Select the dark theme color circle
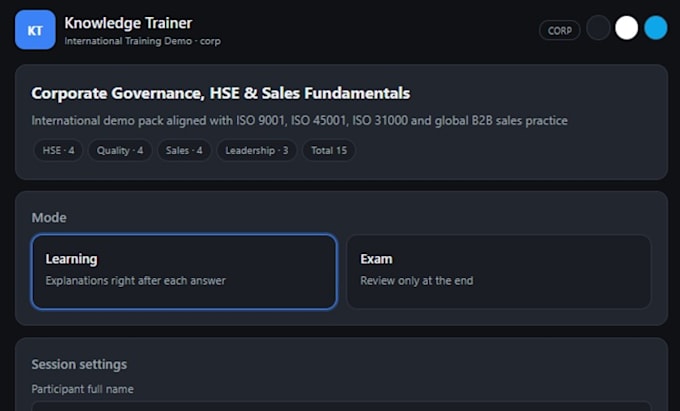This screenshot has height=411, width=680. pos(598,28)
